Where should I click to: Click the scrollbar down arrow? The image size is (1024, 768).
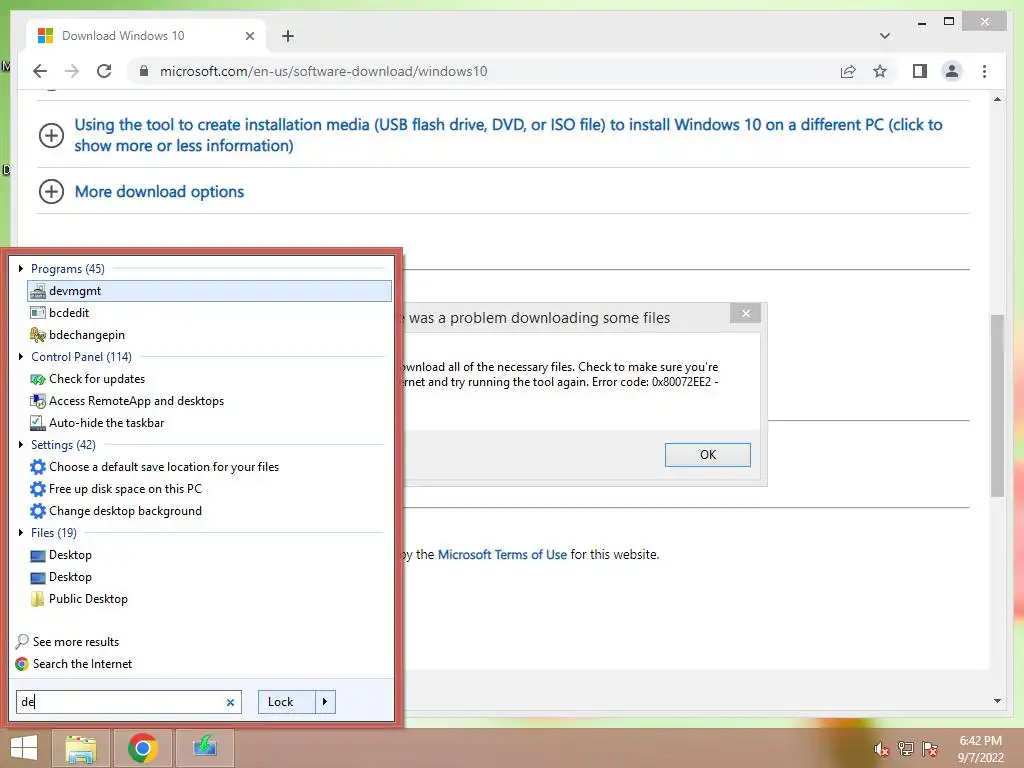click(x=997, y=701)
